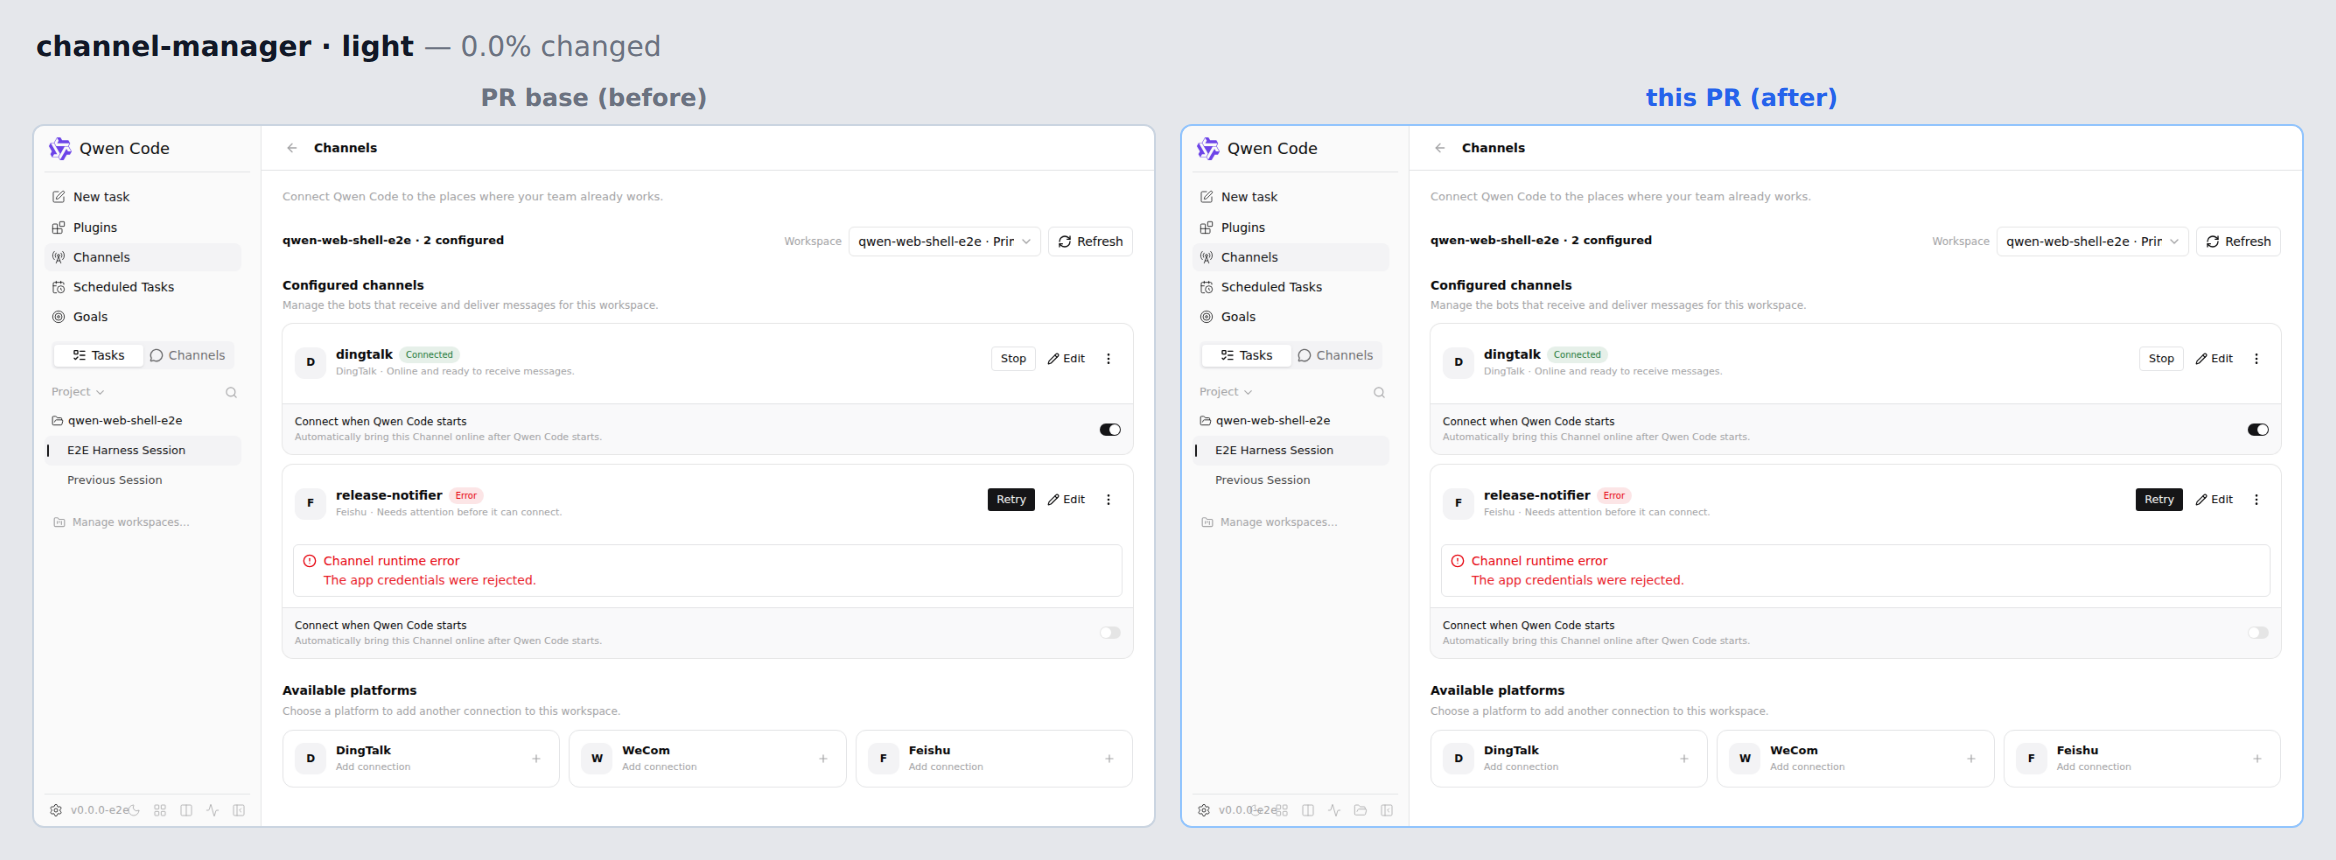Stop dingtalk channel in before panel
The height and width of the screenshot is (860, 2336).
point(1013,359)
